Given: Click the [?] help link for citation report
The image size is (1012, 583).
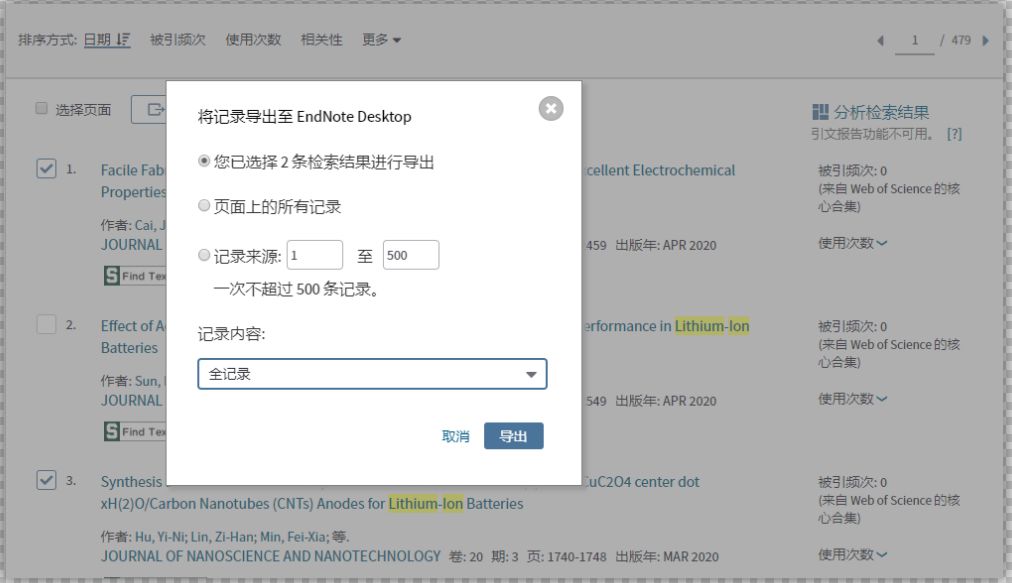Looking at the screenshot, I should coord(954,134).
